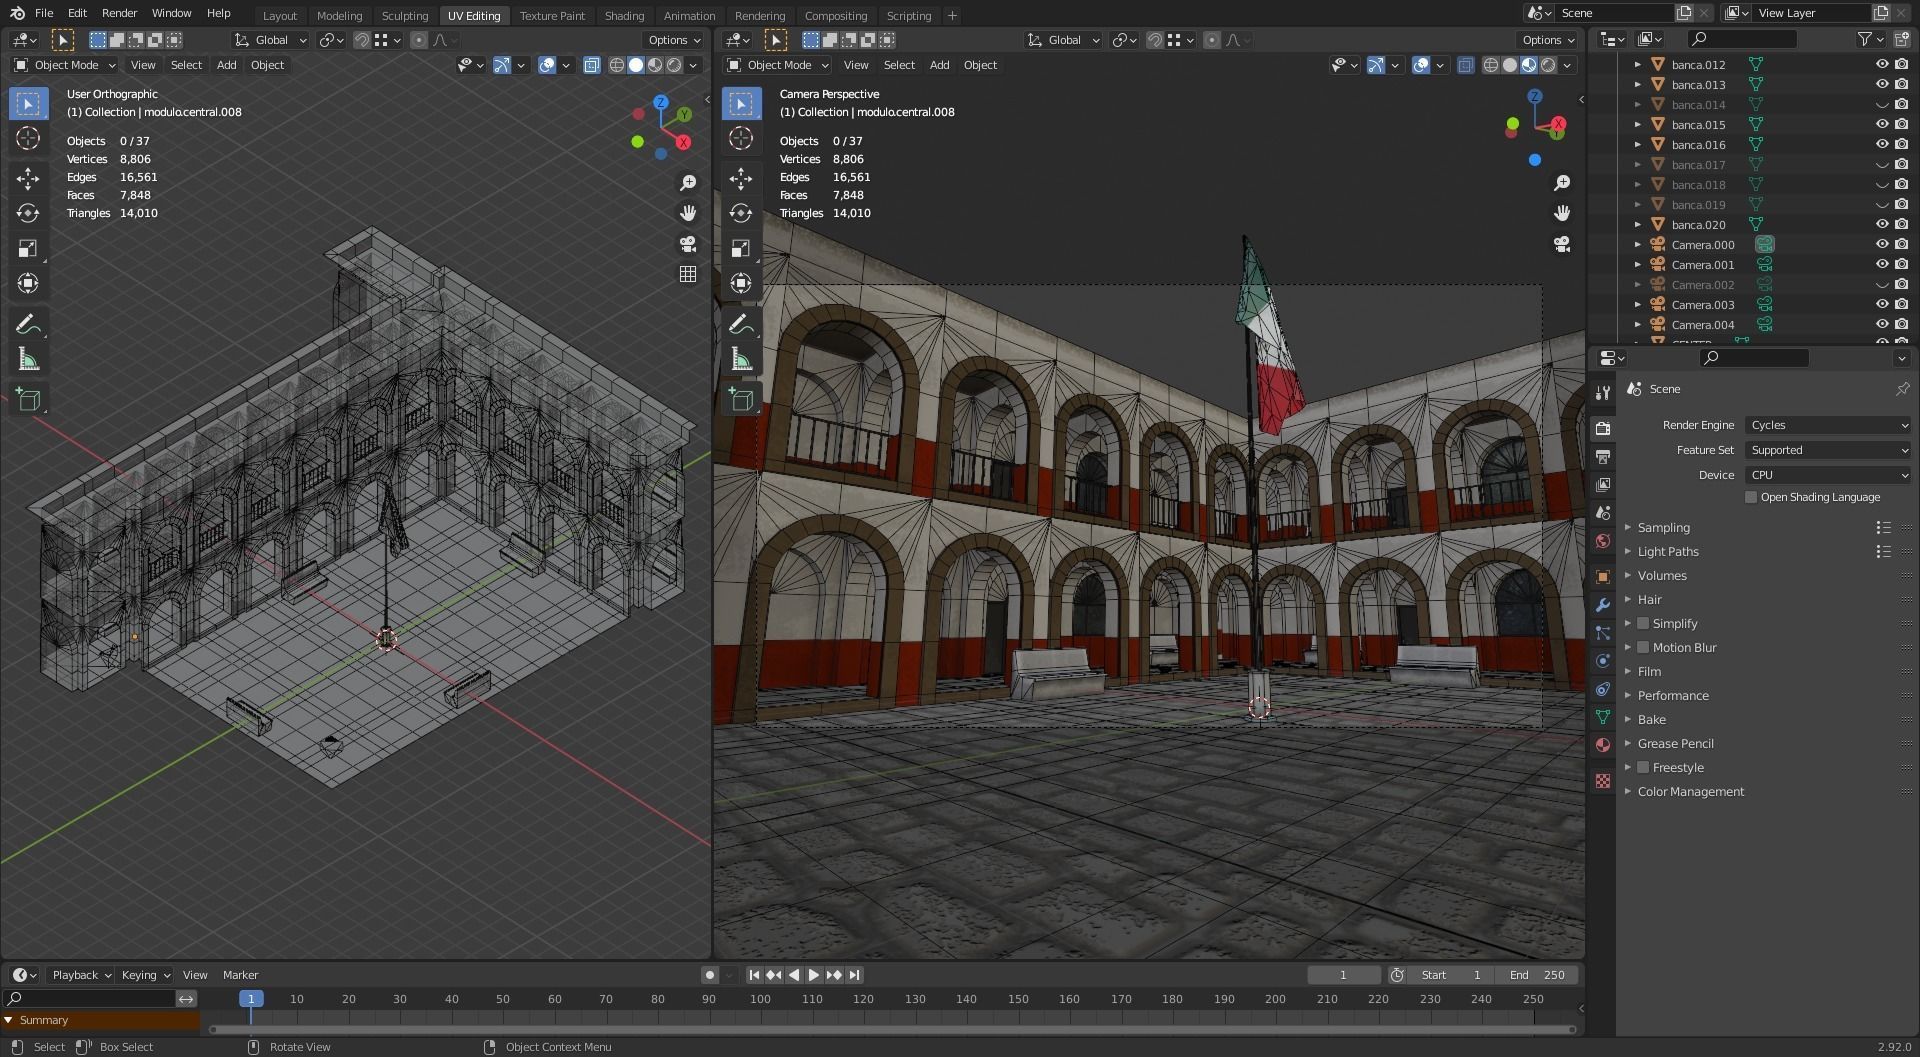This screenshot has height=1057, width=1920.
Task: Open the World properties tab
Action: tap(1603, 541)
